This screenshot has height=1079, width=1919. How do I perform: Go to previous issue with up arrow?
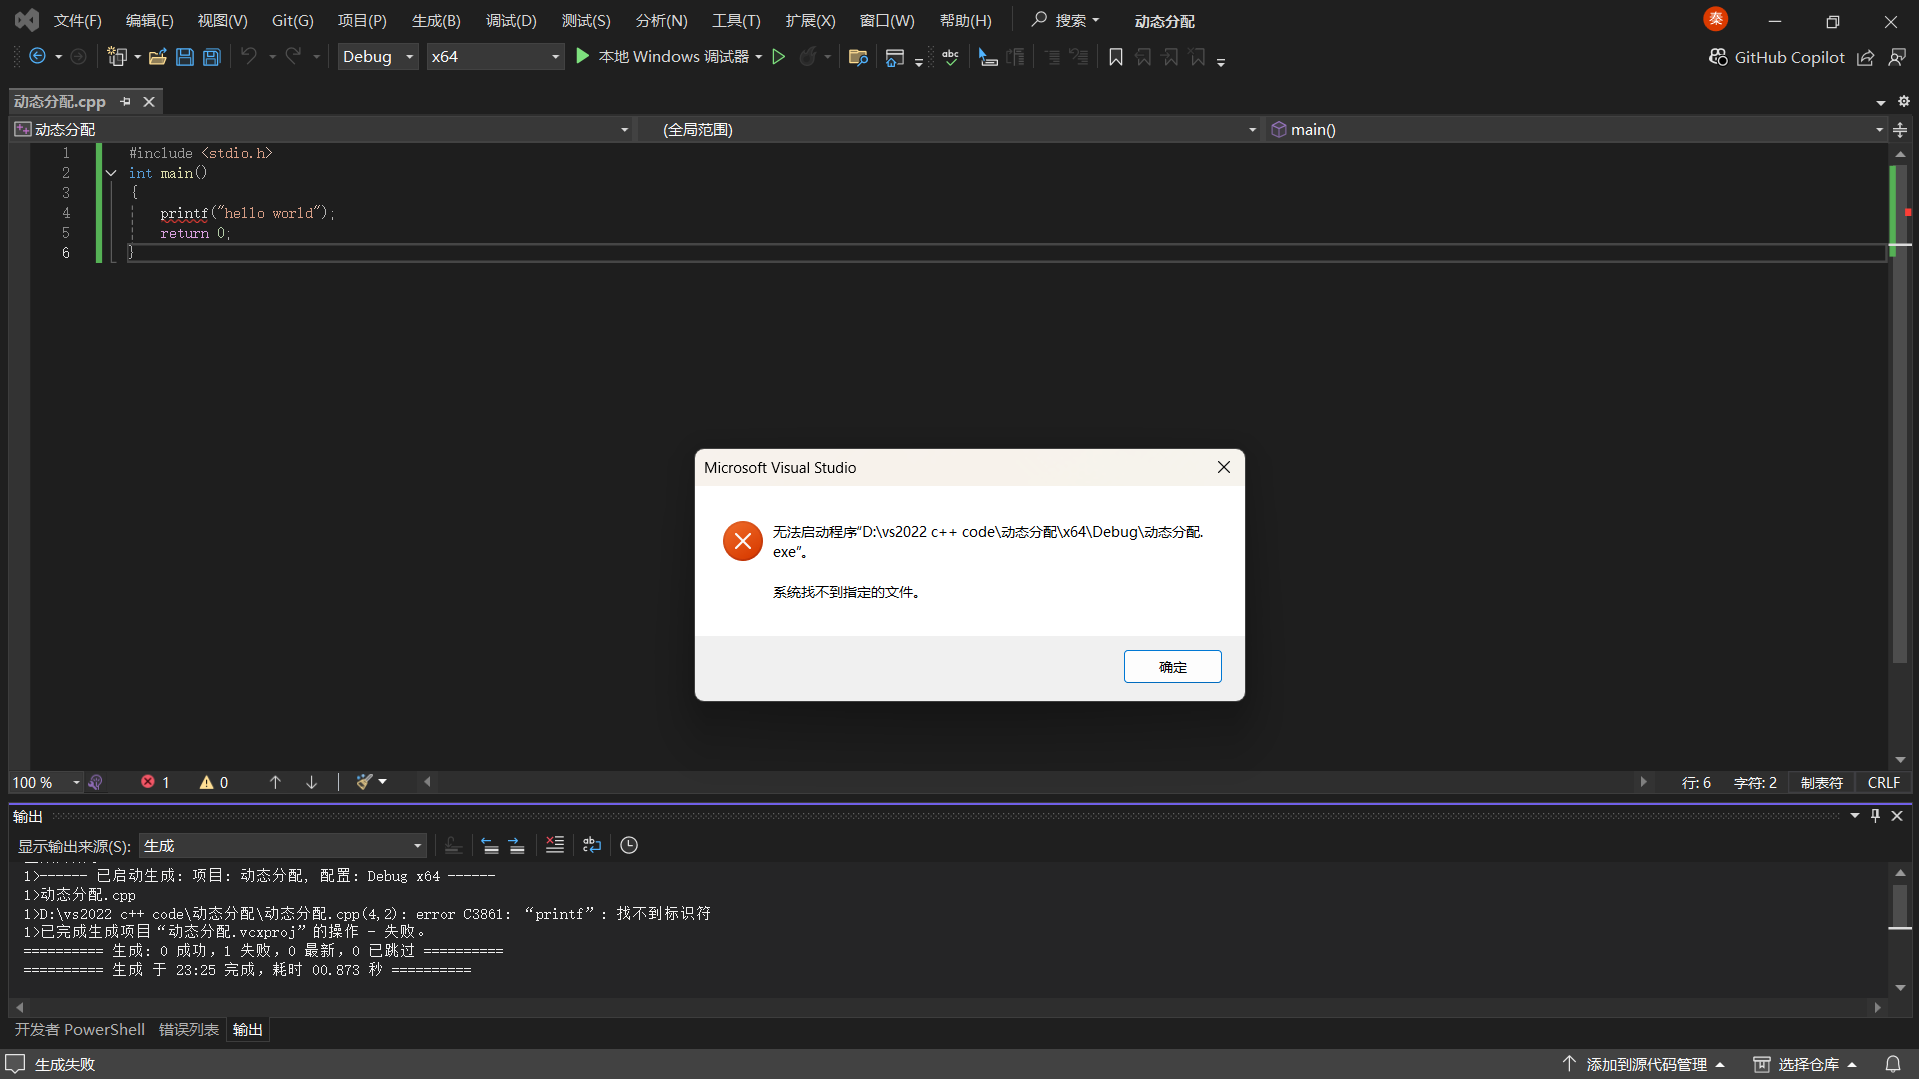click(x=275, y=782)
